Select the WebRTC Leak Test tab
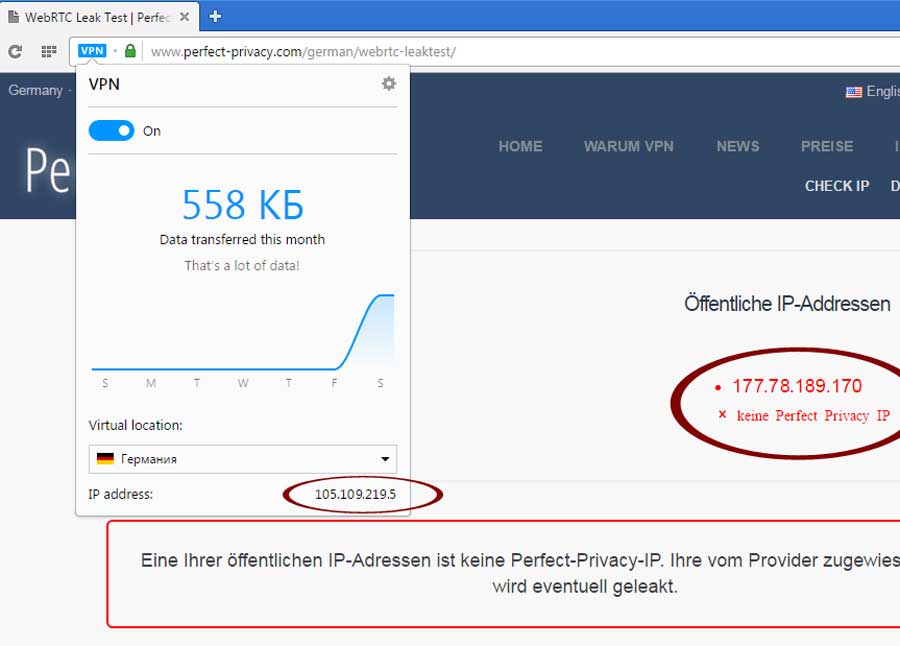This screenshot has width=900, height=646. [x=98, y=17]
